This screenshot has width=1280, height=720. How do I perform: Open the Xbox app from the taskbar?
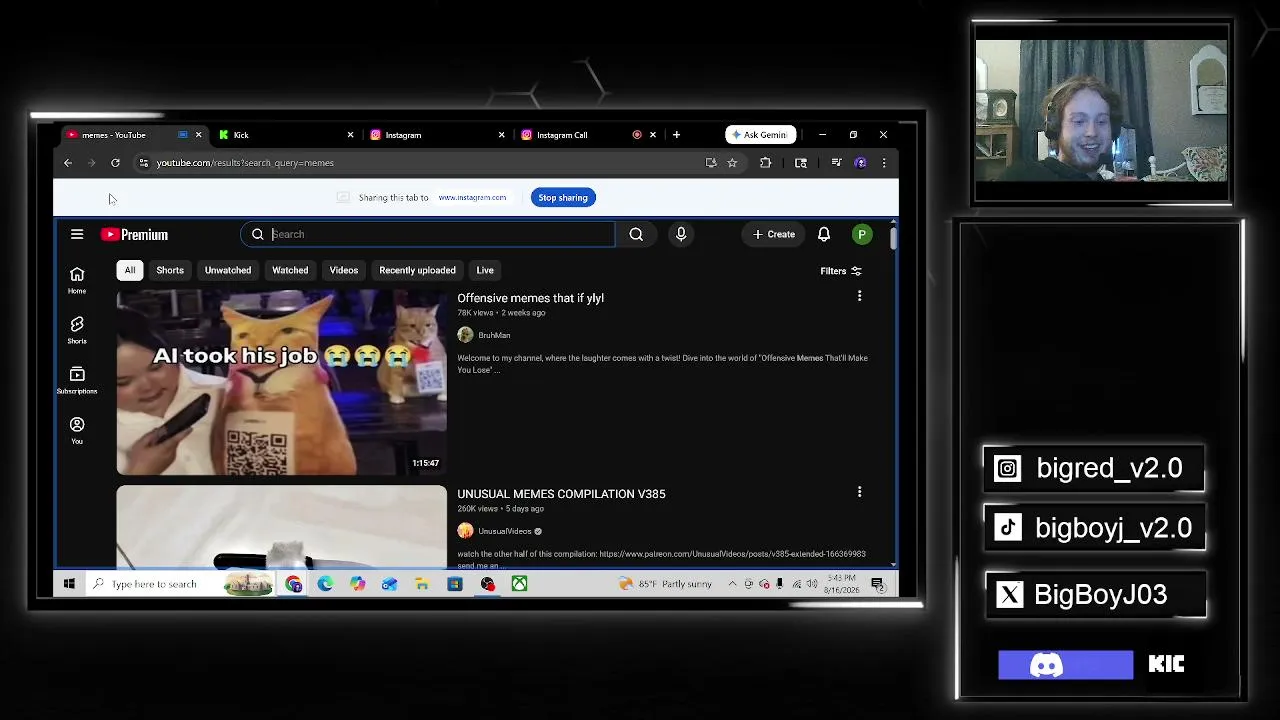point(519,584)
